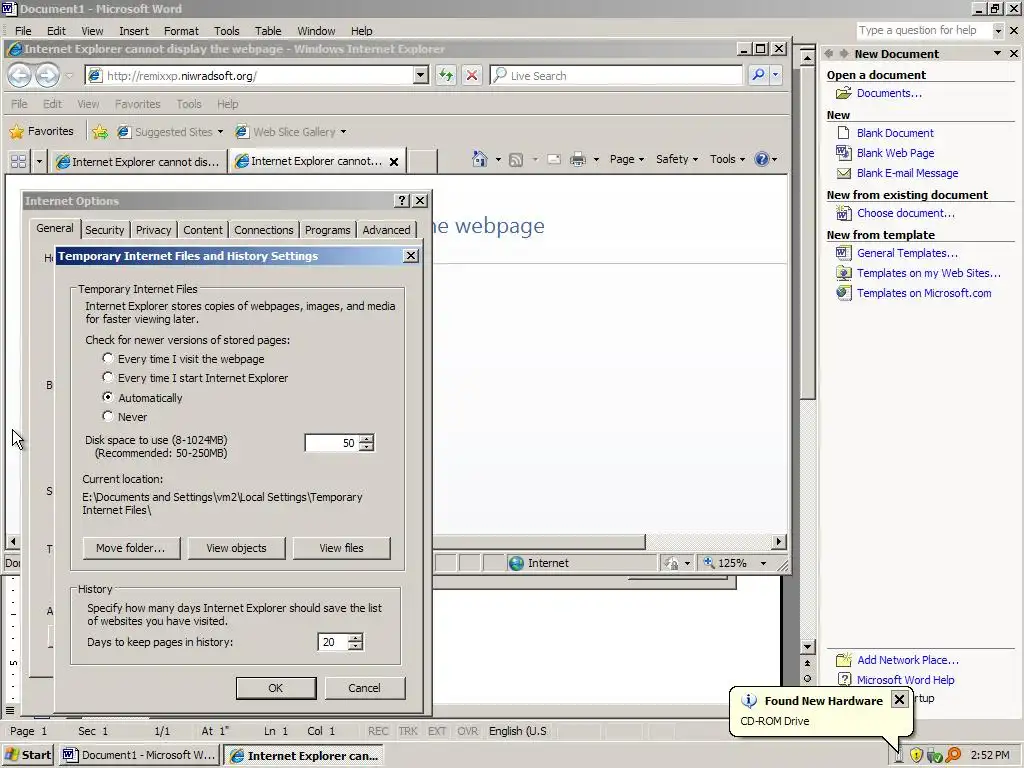Open Word's Table menu
The height and width of the screenshot is (768, 1024).
point(268,31)
